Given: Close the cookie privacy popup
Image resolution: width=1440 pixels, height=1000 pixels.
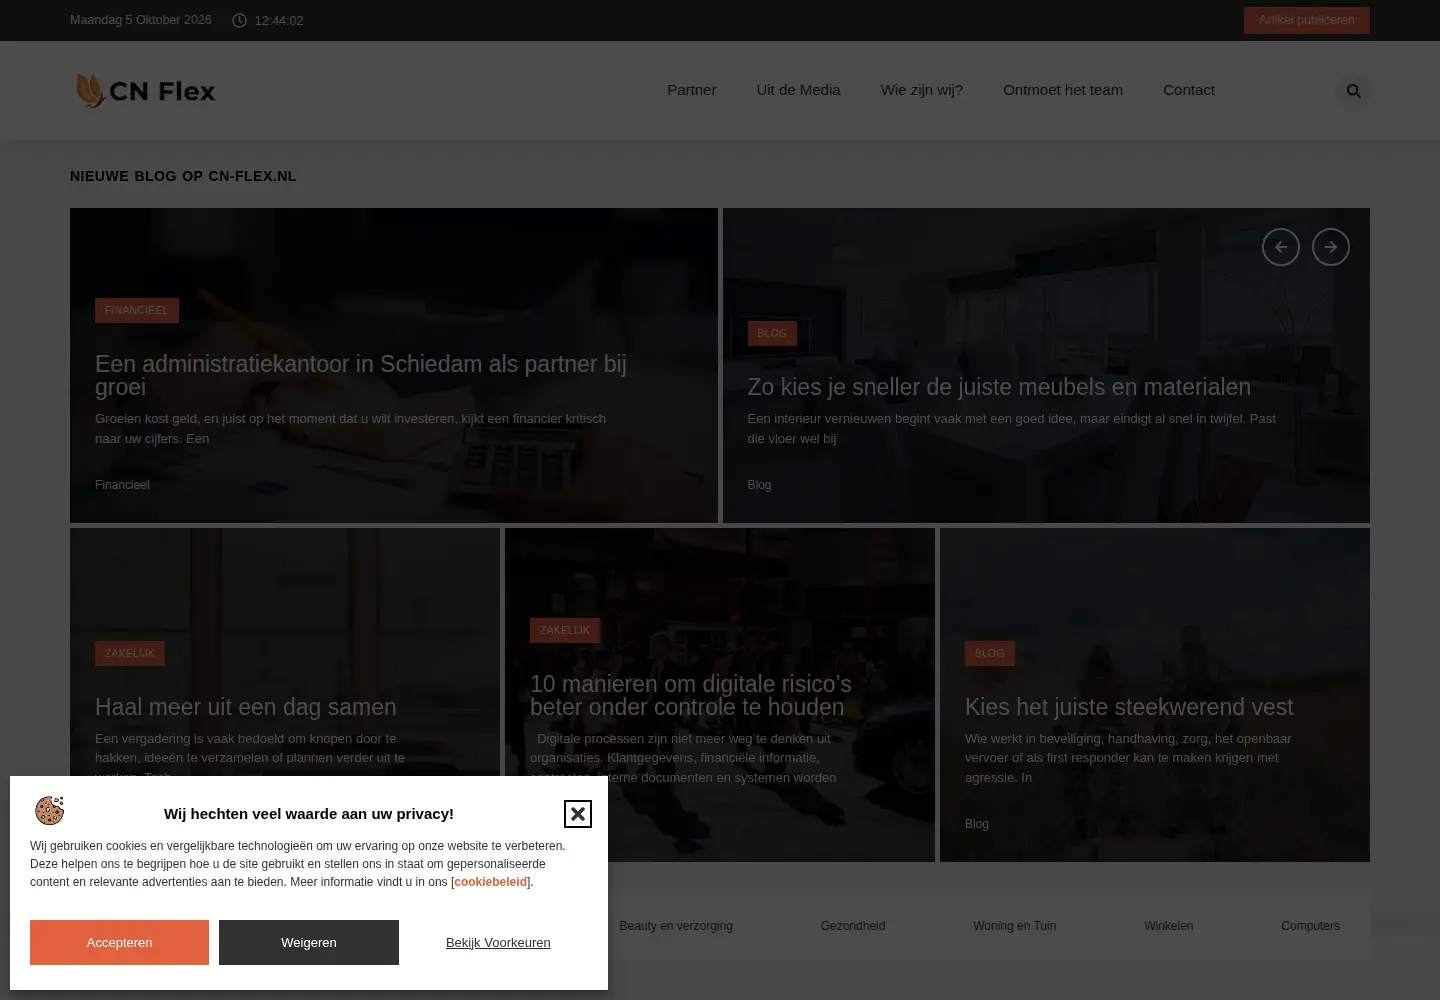Looking at the screenshot, I should point(577,814).
